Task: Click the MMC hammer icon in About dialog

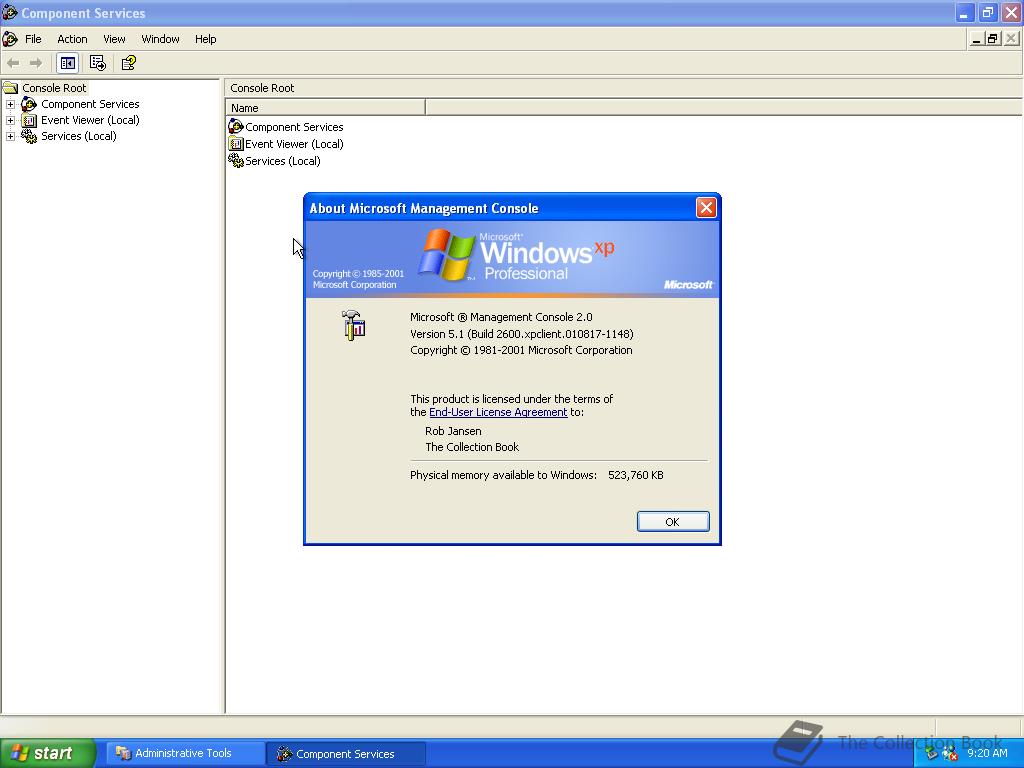Action: point(353,325)
